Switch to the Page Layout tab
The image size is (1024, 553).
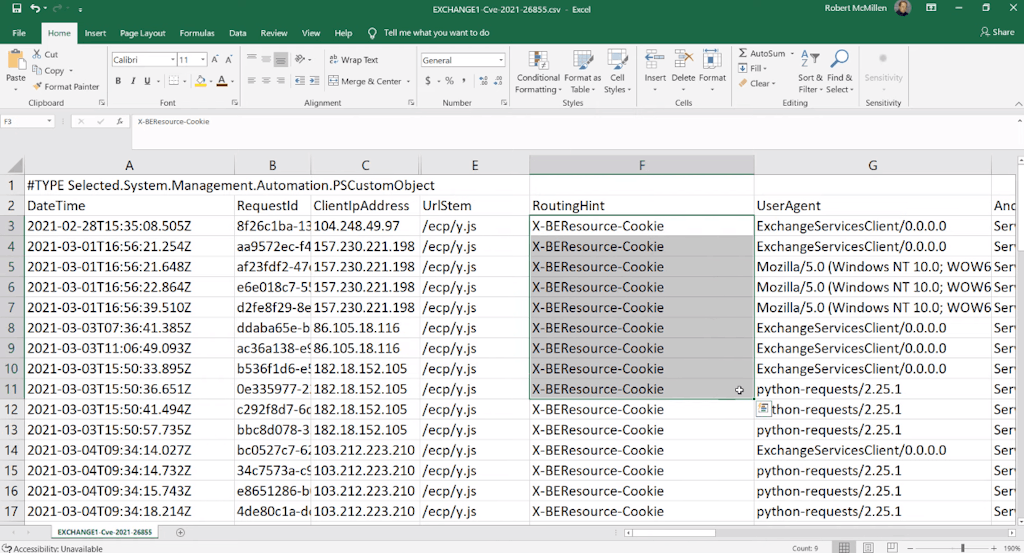142,33
